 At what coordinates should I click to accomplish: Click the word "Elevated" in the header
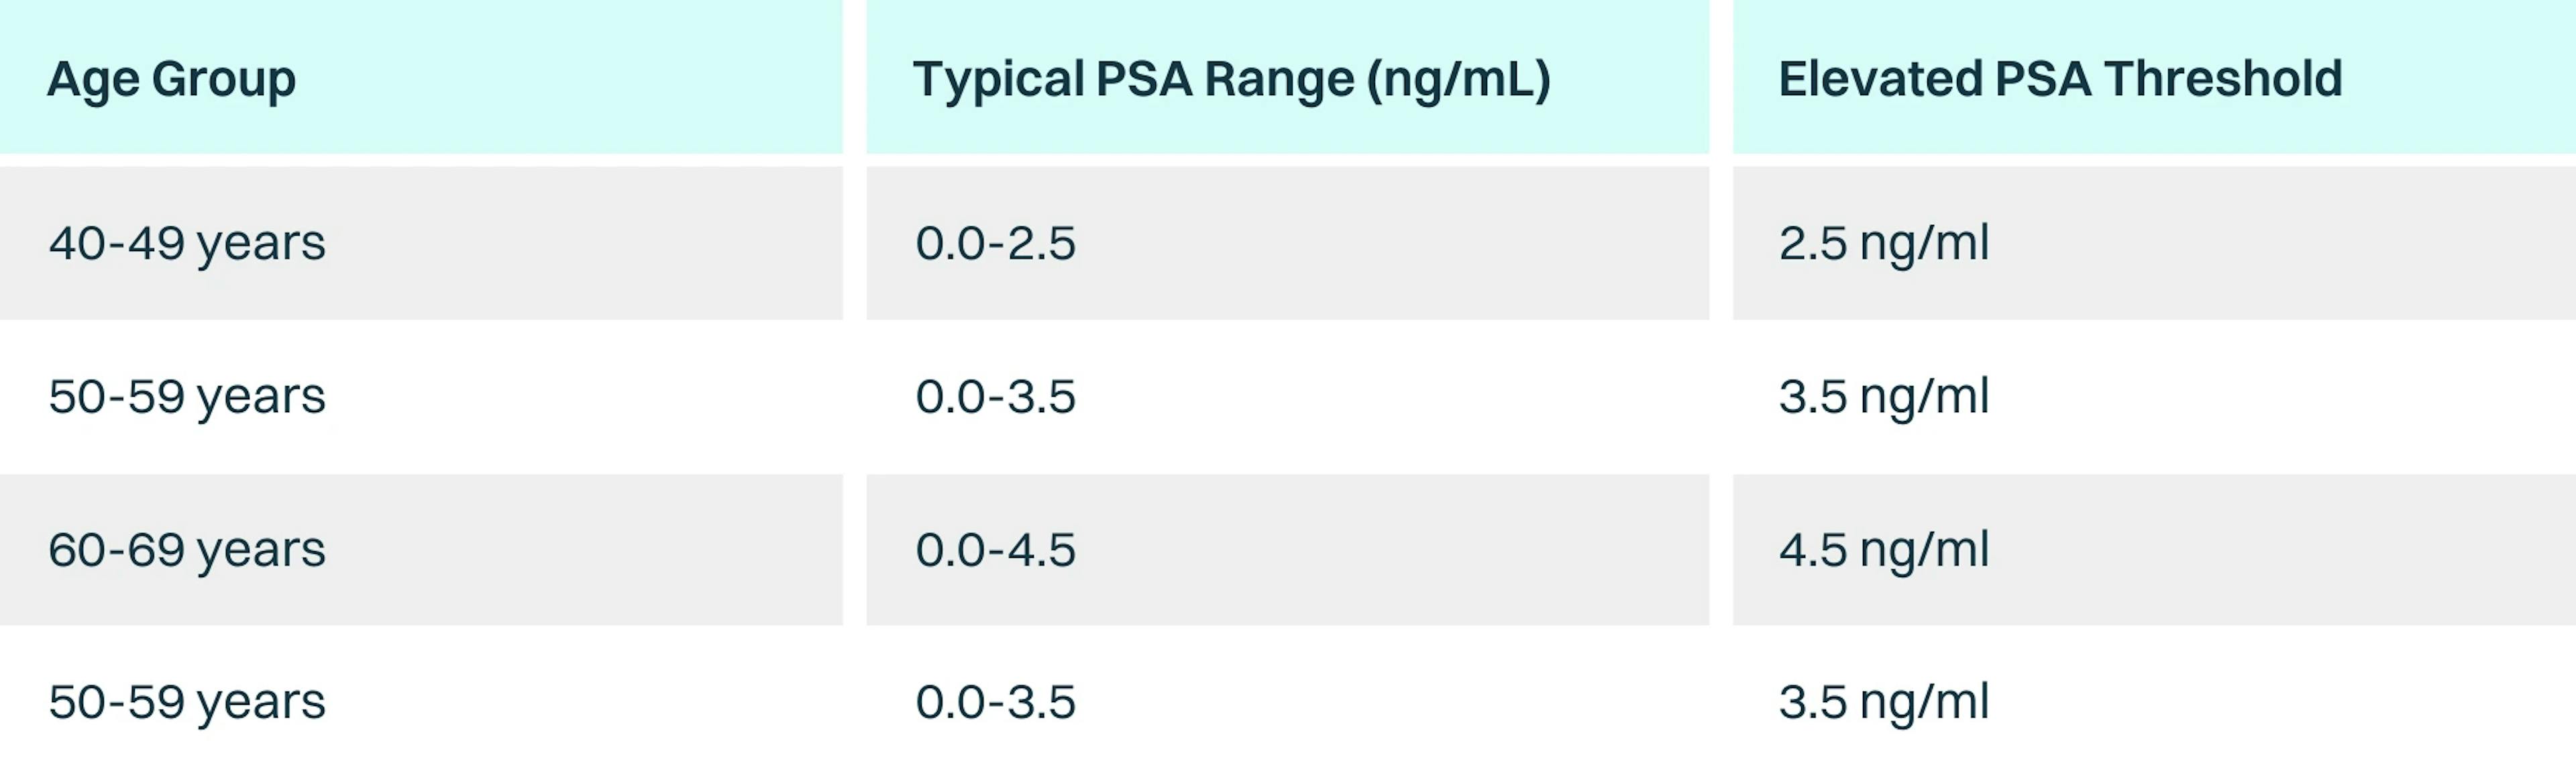[x=1879, y=79]
